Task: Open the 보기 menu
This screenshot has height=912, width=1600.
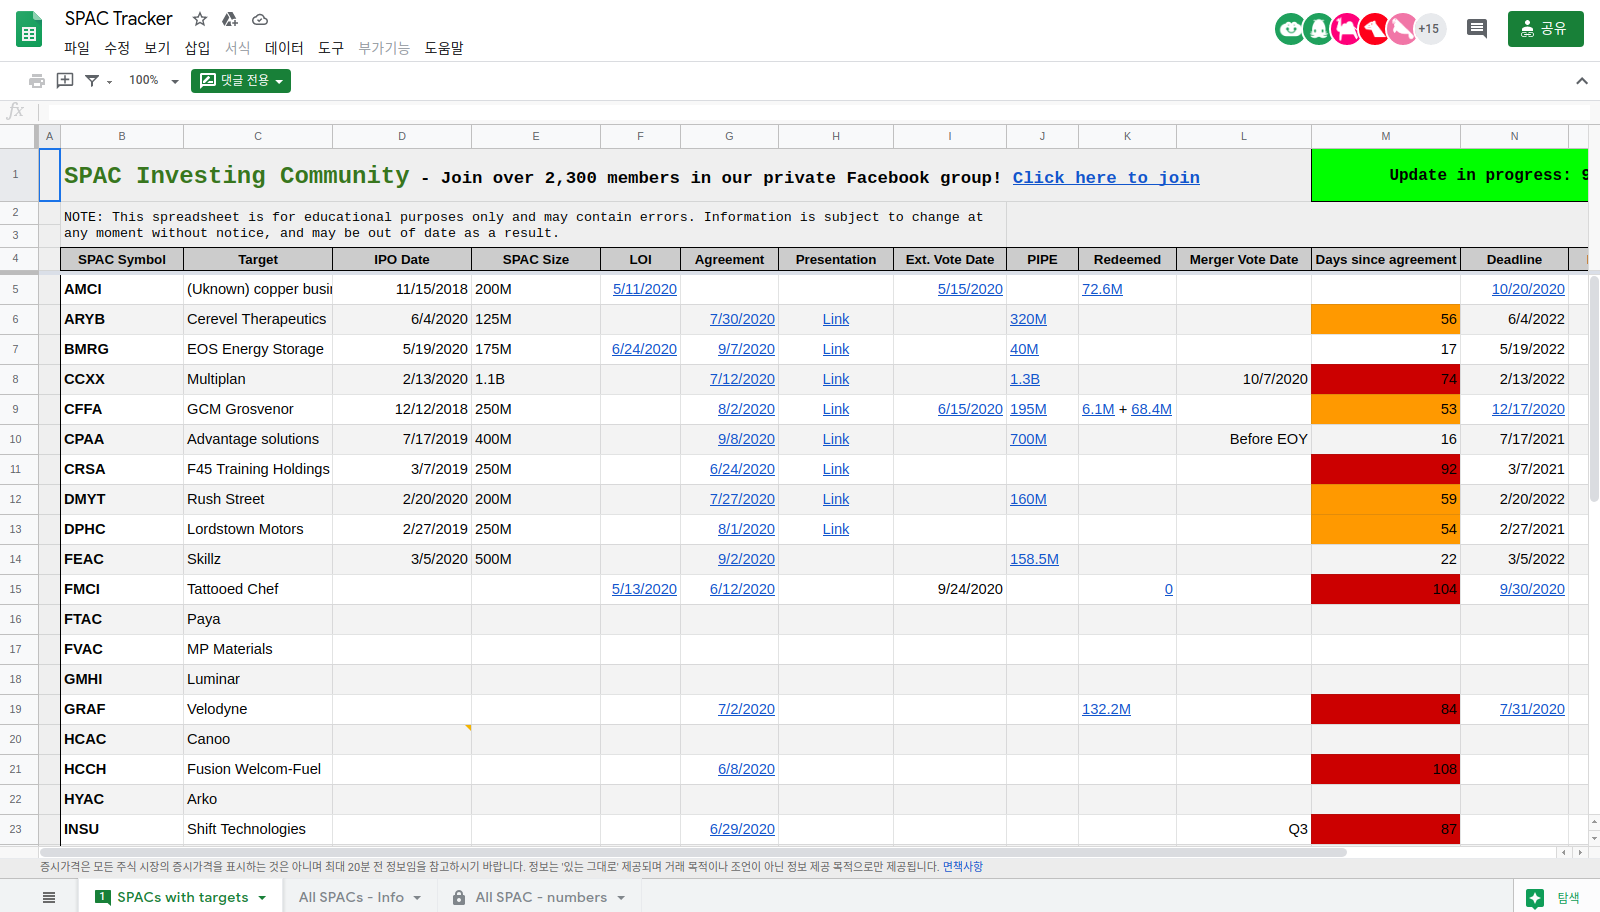Action: click(157, 48)
